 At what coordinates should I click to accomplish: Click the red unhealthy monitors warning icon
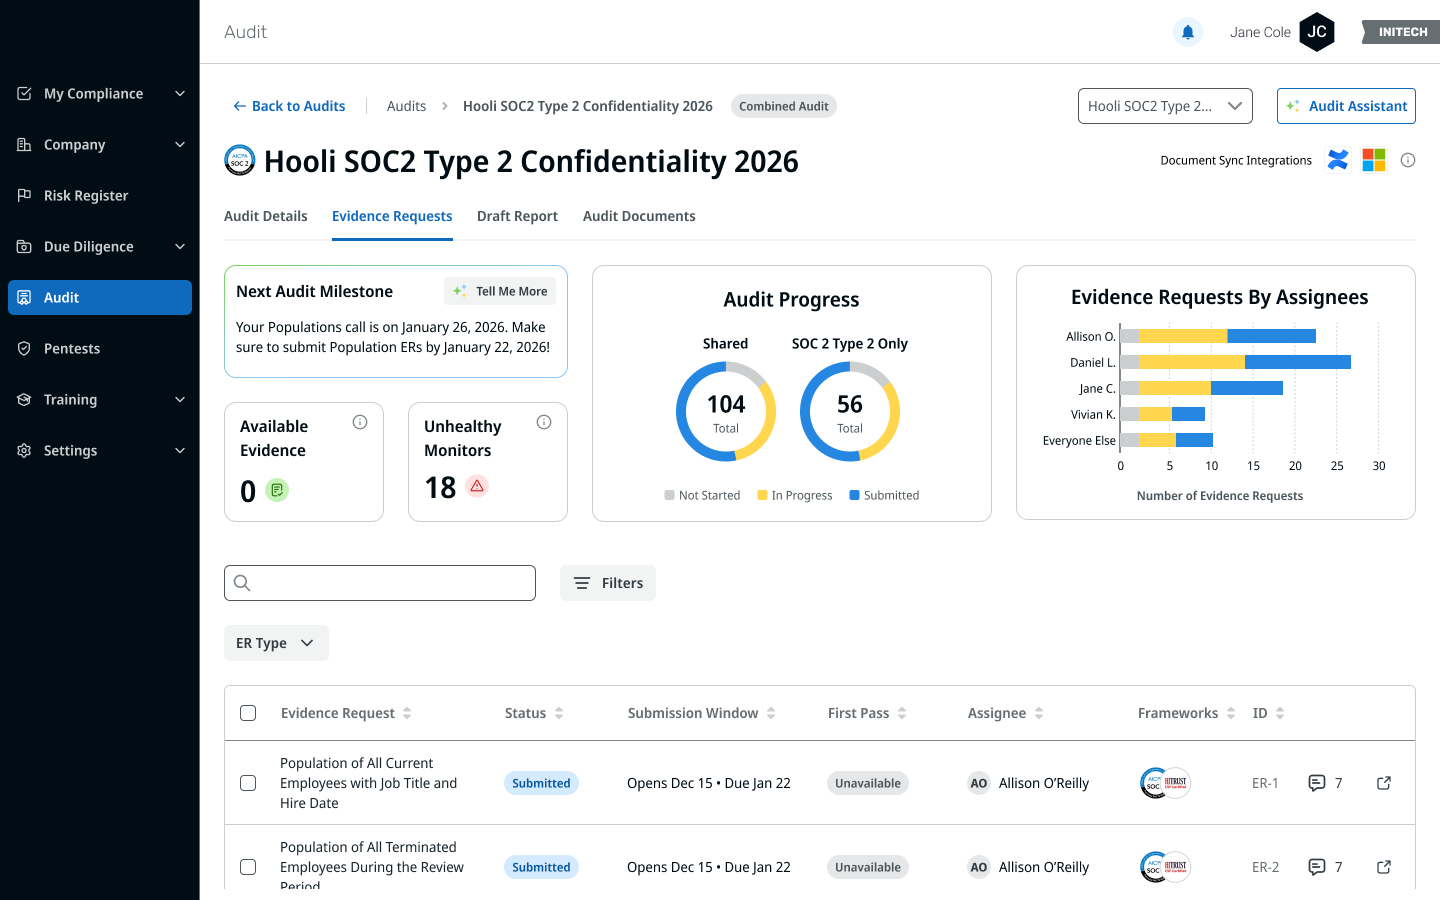[477, 486]
